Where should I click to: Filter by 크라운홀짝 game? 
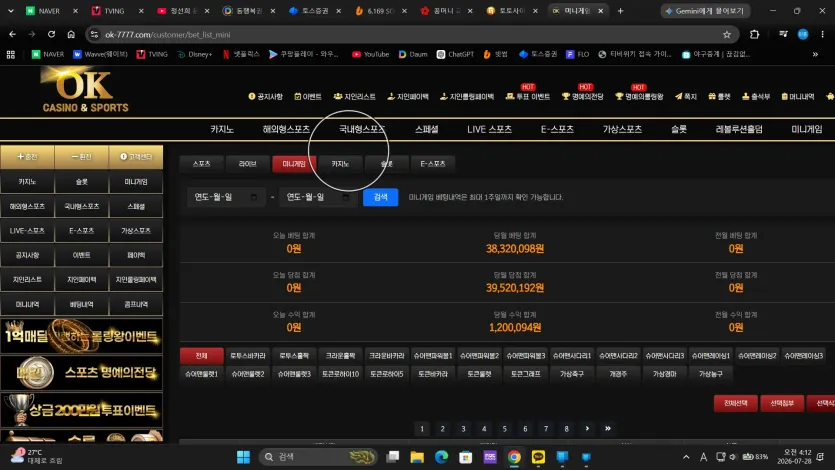pos(340,356)
